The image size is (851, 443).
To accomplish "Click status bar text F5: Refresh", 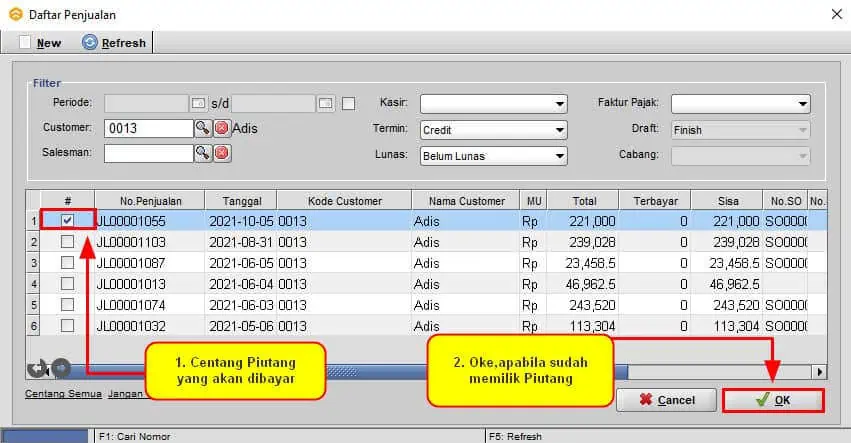I will [x=515, y=436].
